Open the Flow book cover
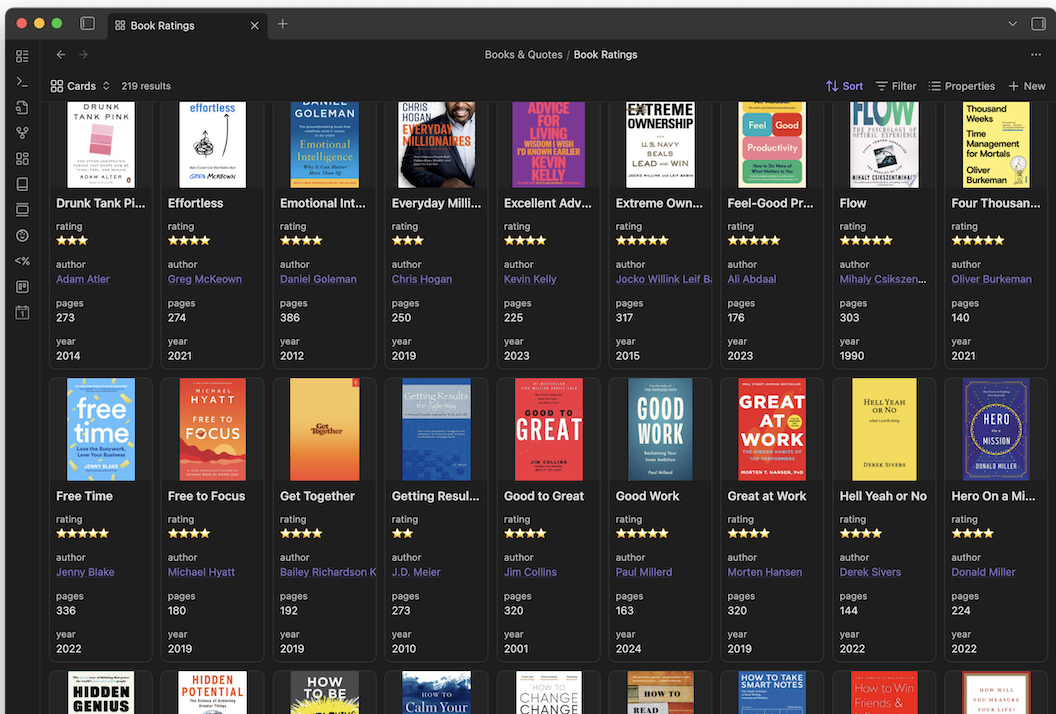Viewport: 1056px width, 714px height. click(884, 145)
